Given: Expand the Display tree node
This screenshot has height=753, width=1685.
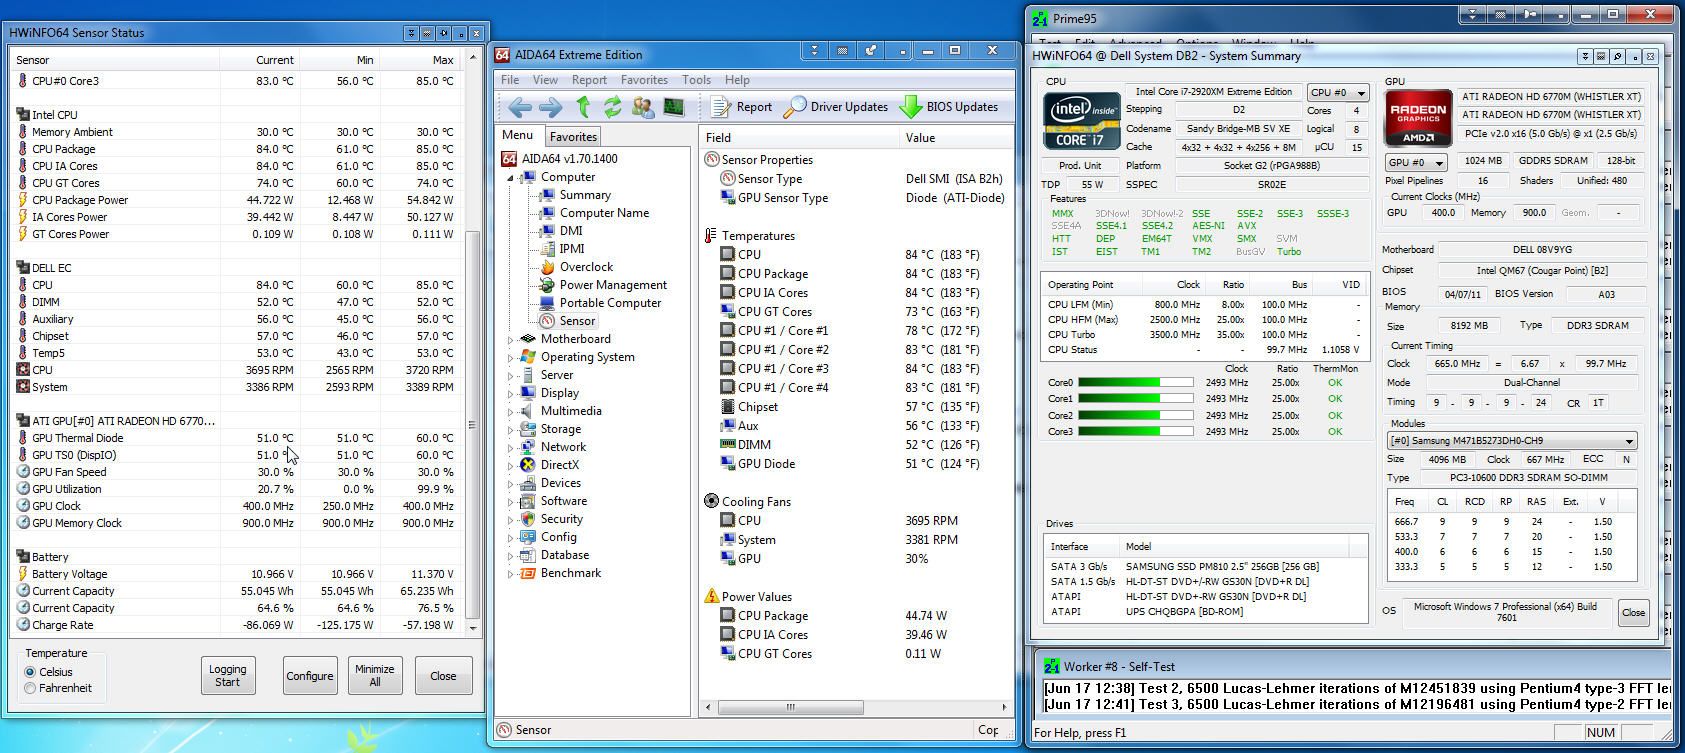Looking at the screenshot, I should (510, 393).
